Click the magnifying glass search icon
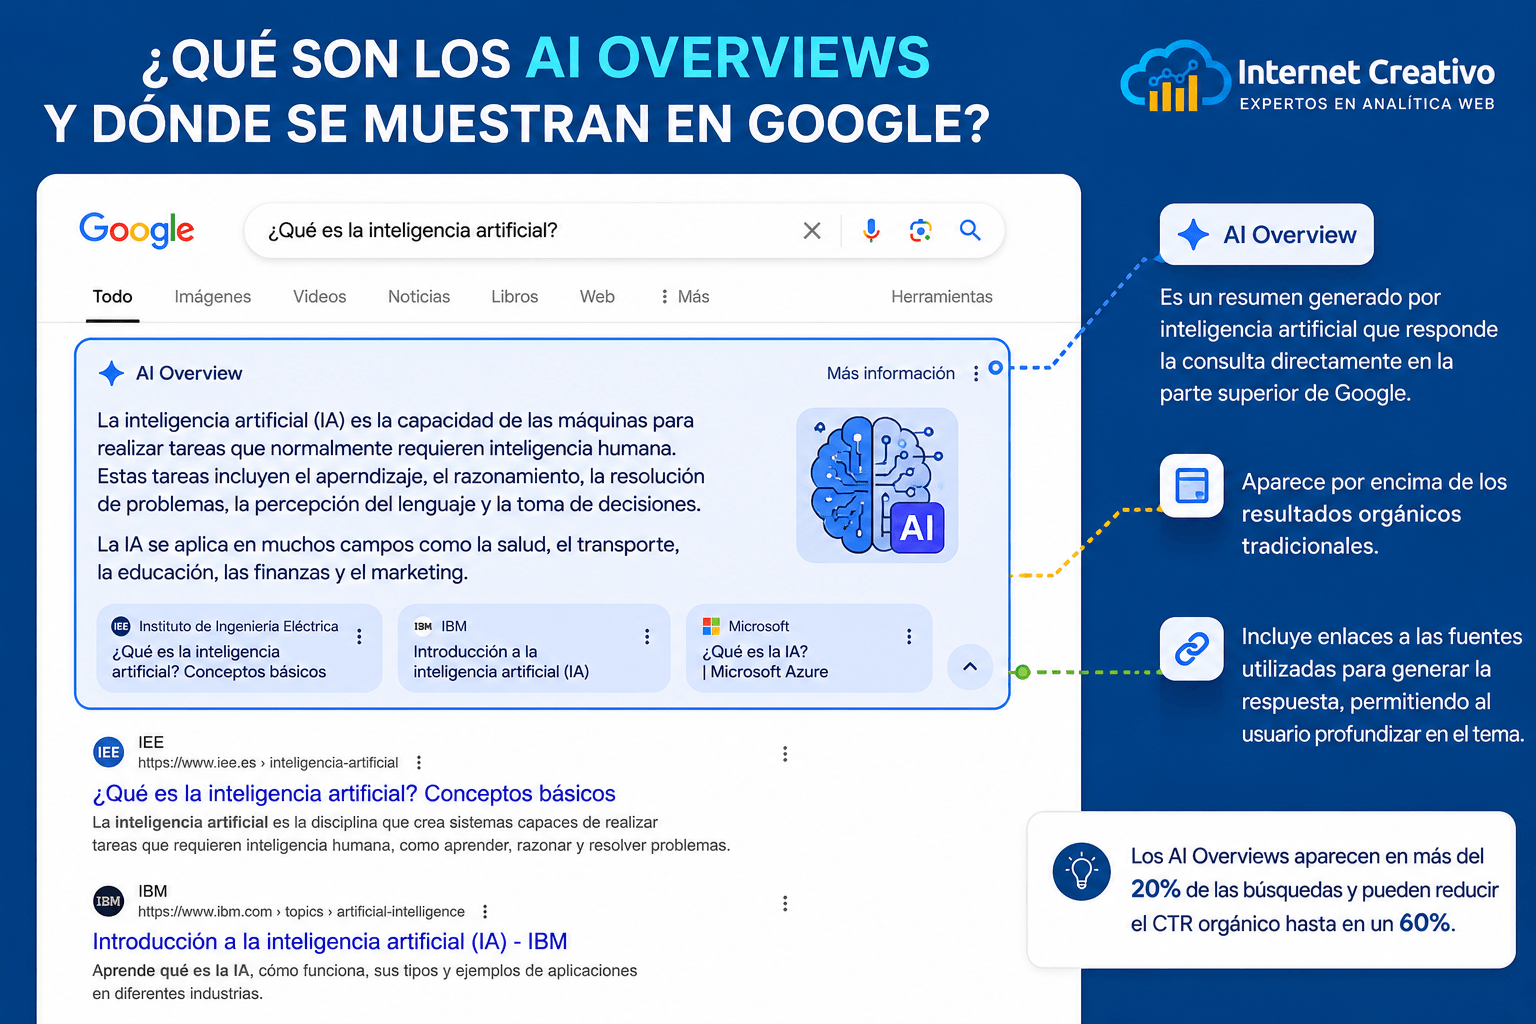This screenshot has width=1536, height=1024. (x=970, y=230)
